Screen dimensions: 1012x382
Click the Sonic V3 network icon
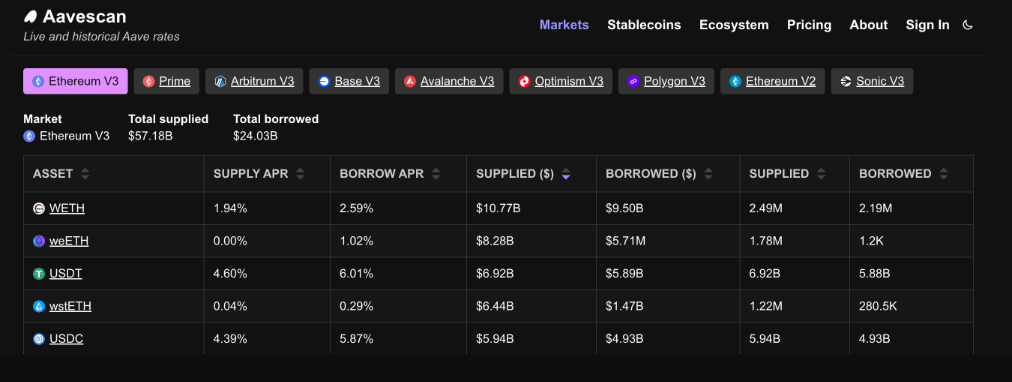(x=845, y=81)
